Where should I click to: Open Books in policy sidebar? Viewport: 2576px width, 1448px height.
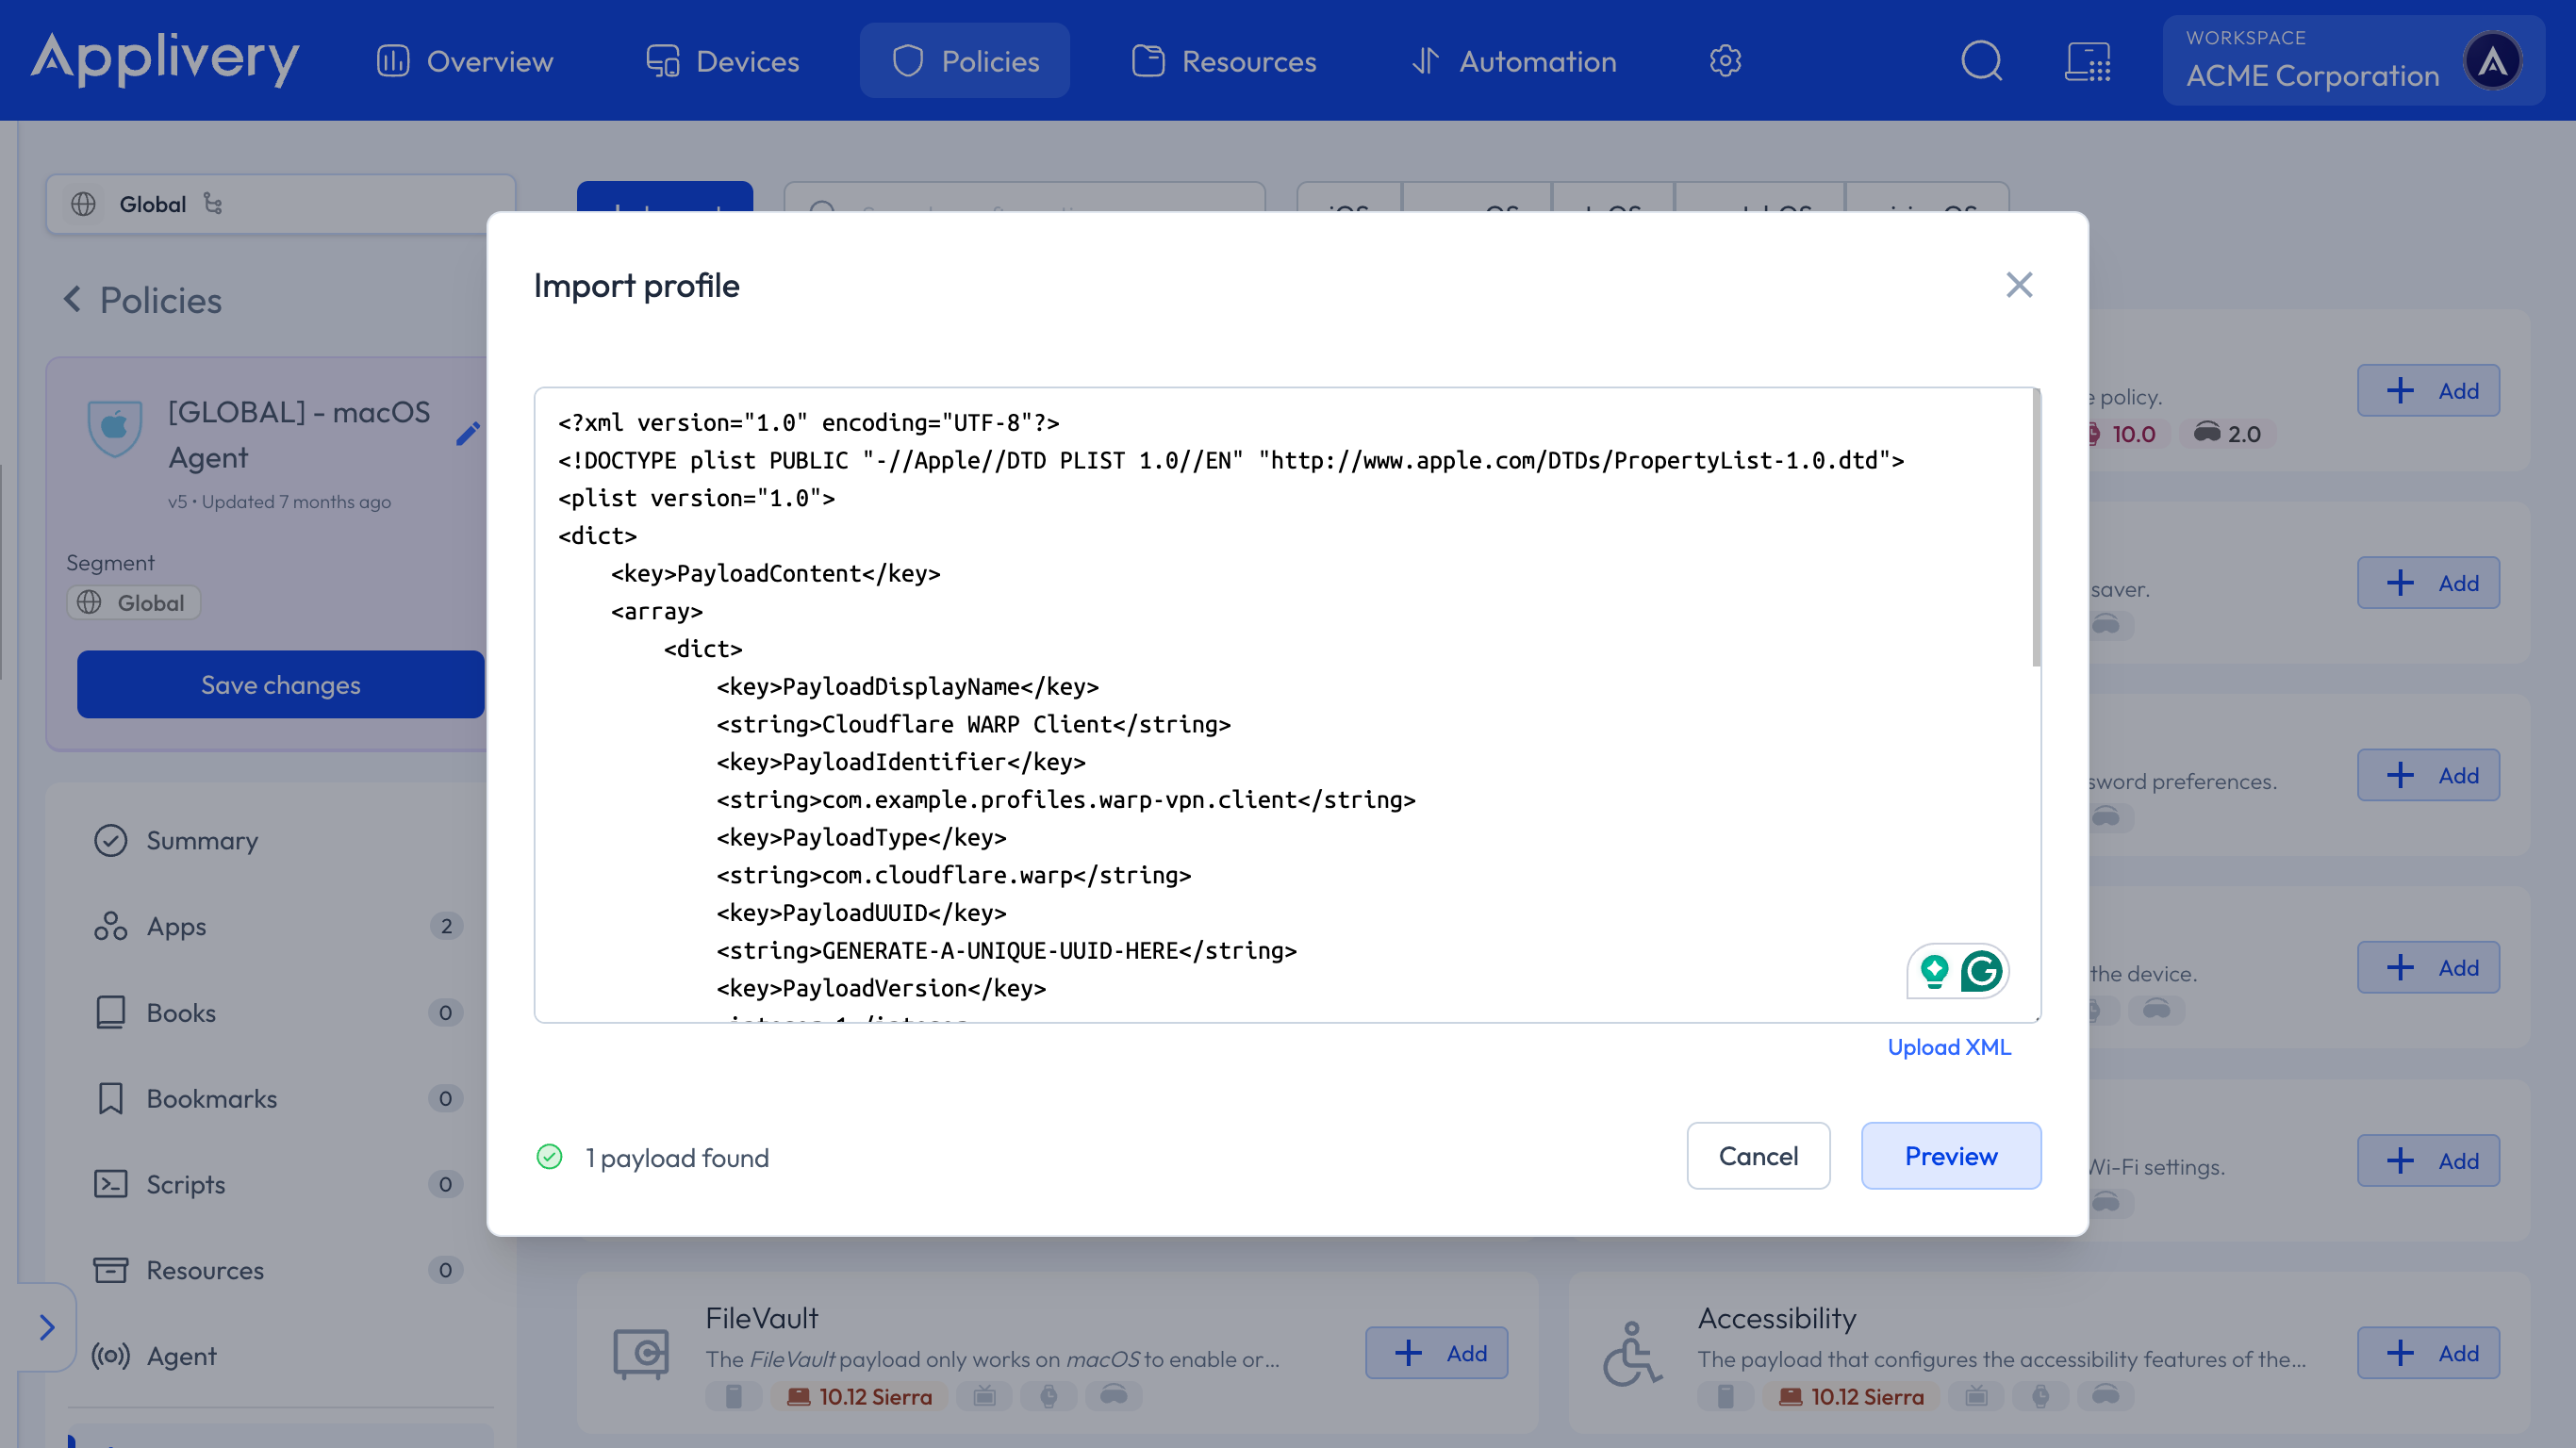pyautogui.click(x=280, y=1012)
